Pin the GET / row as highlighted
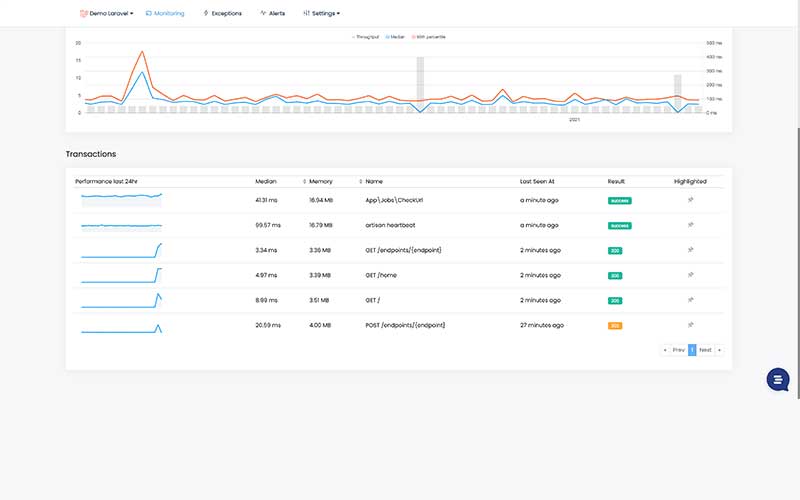 coord(690,300)
